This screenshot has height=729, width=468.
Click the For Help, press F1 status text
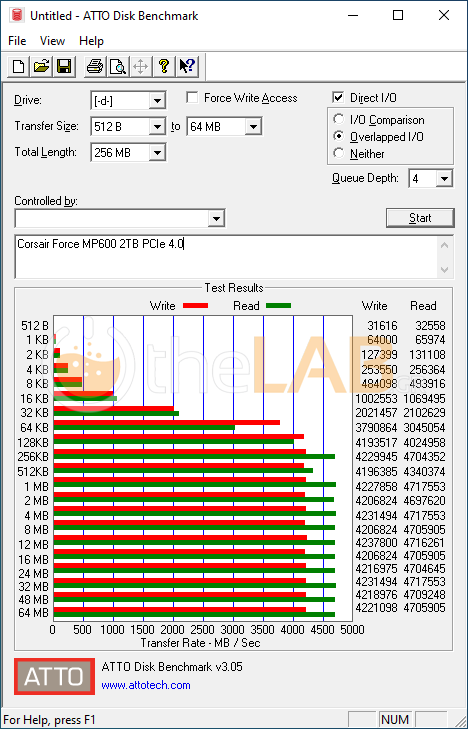pyautogui.click(x=49, y=720)
